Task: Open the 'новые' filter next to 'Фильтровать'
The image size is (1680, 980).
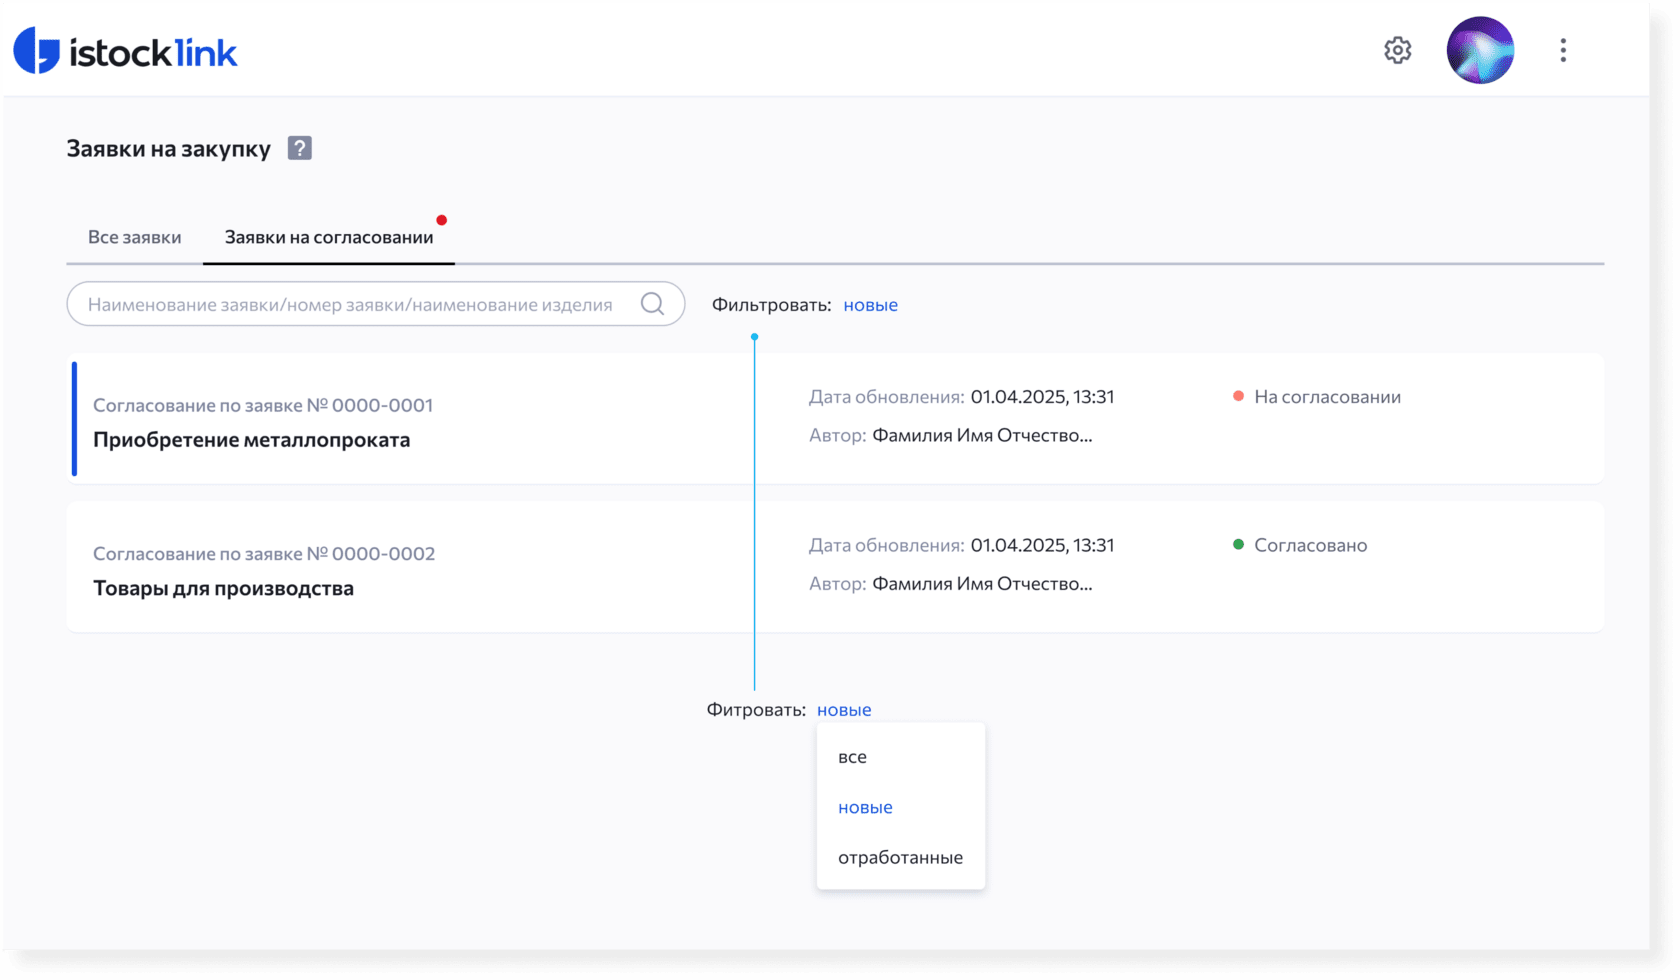Action: click(x=870, y=305)
